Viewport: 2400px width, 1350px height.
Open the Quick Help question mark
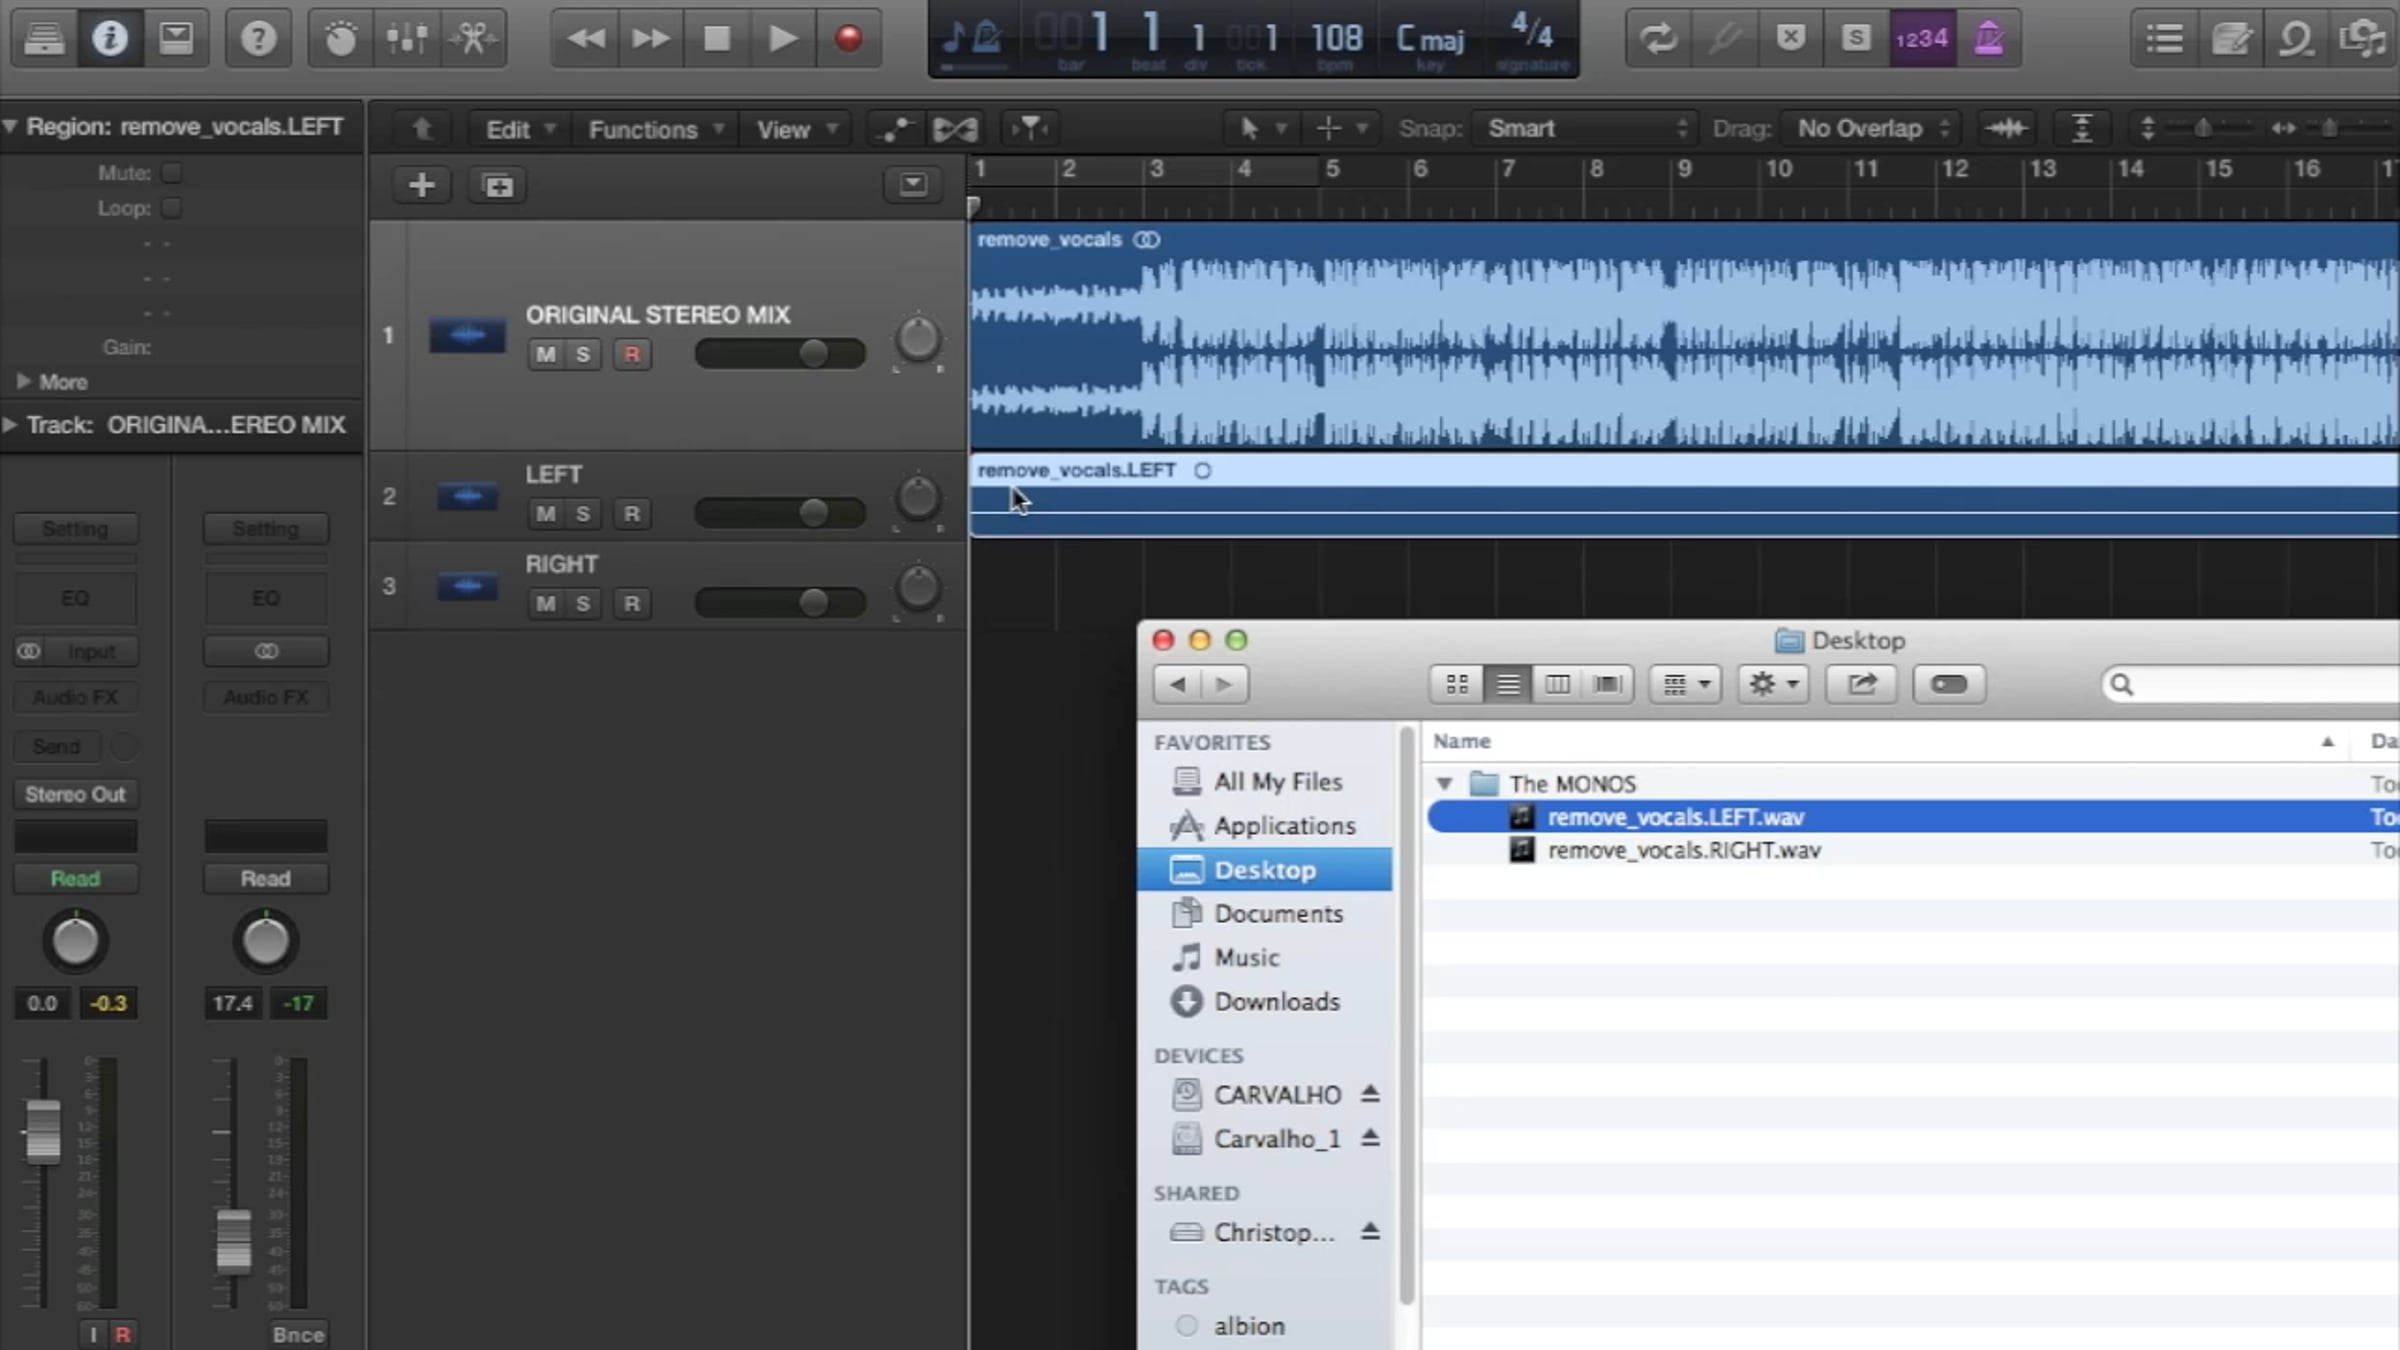coord(258,38)
